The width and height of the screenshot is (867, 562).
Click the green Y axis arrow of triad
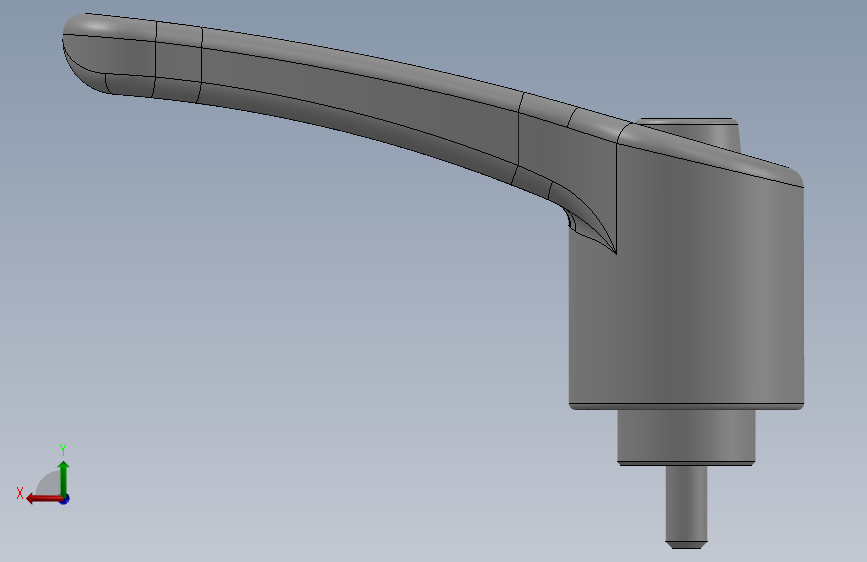tap(64, 478)
